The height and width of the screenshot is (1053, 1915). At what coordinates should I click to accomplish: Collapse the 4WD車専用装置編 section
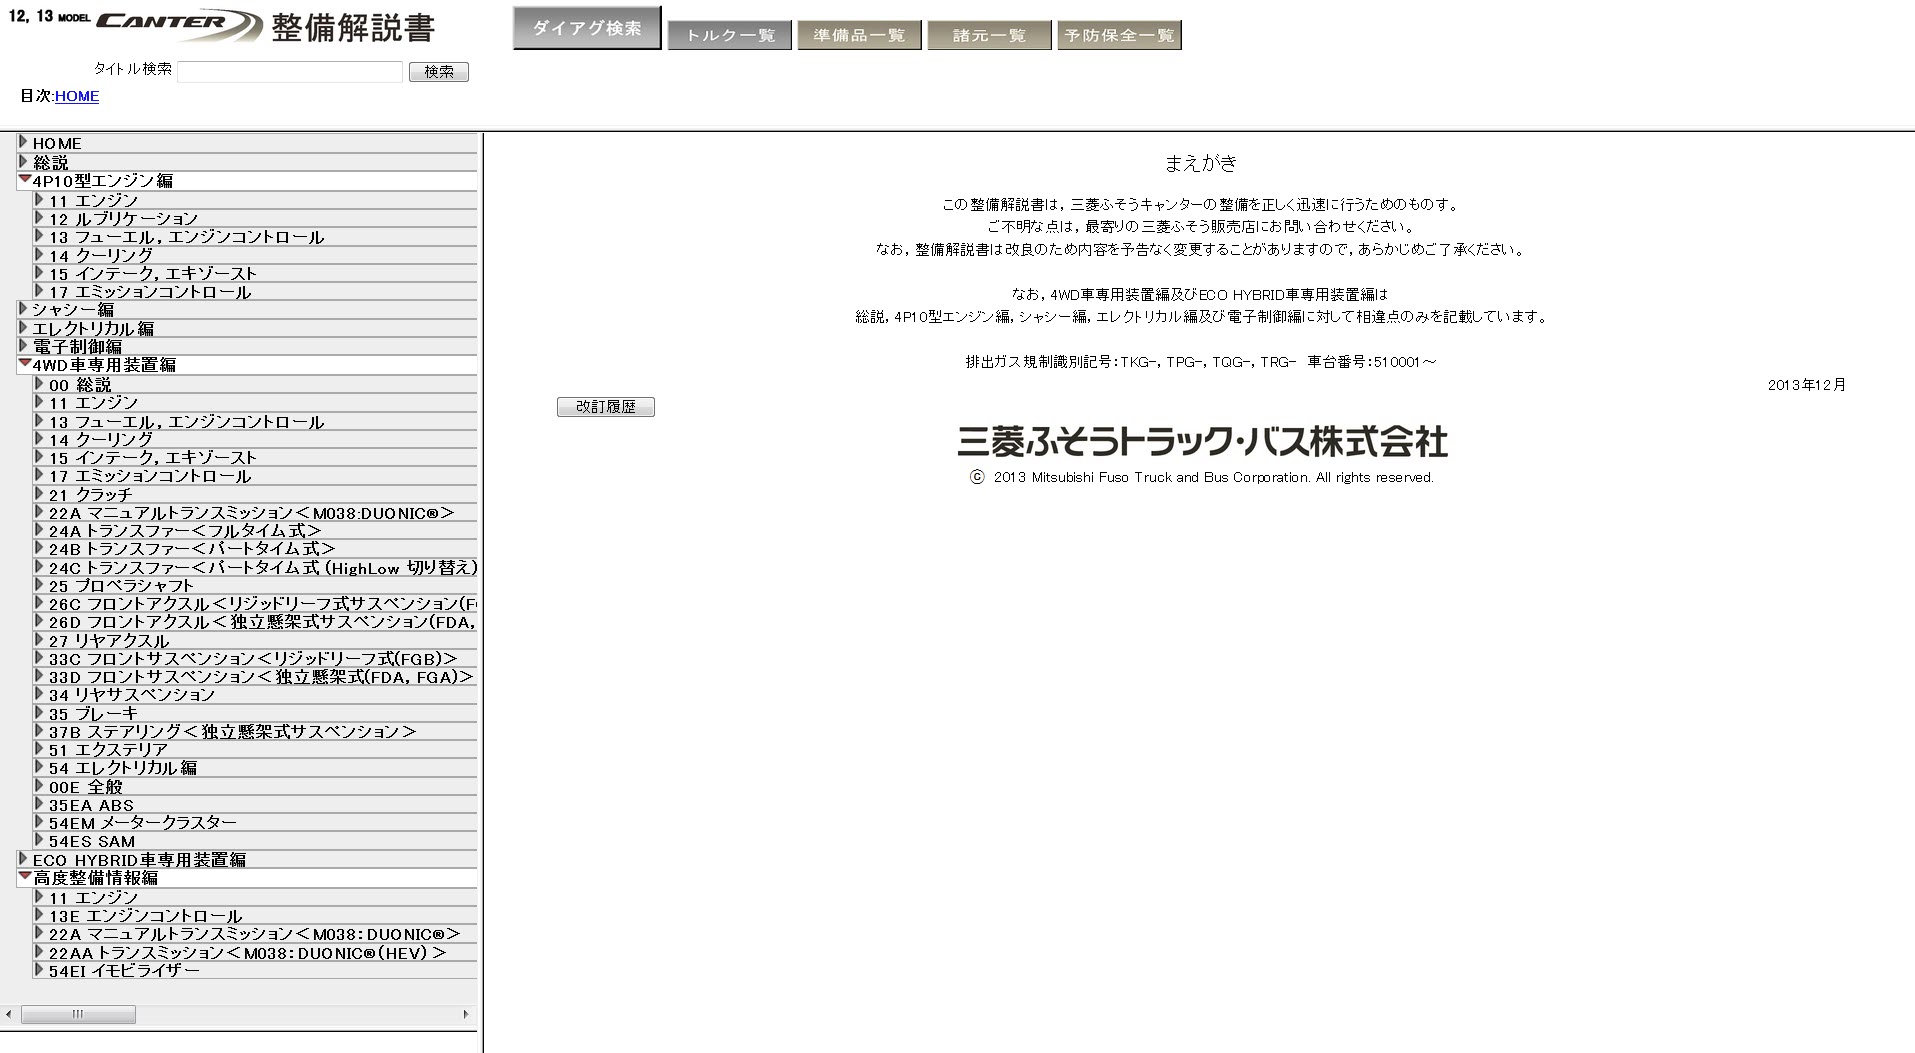click(x=25, y=364)
